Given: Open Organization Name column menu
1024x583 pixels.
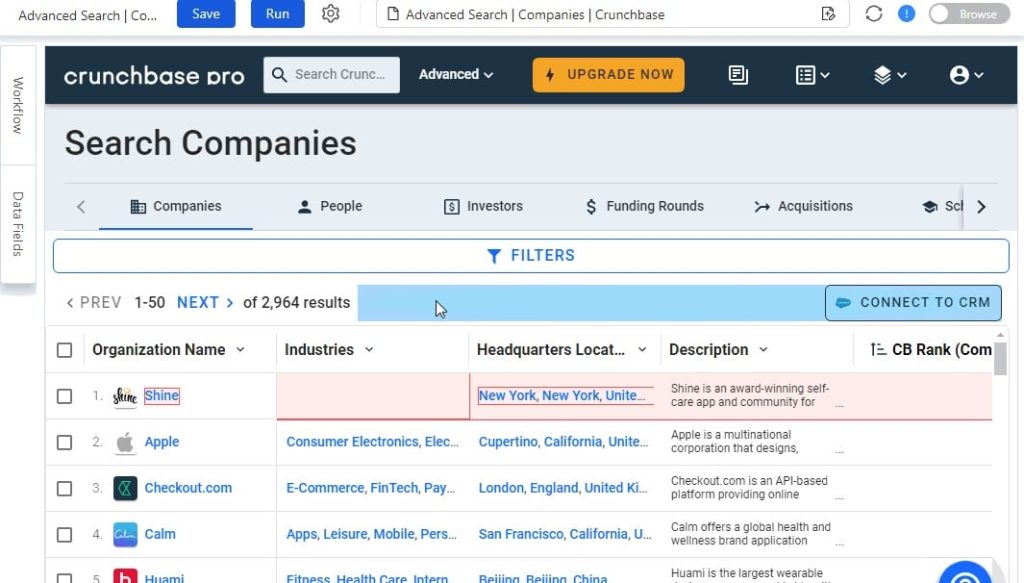Looking at the screenshot, I should tap(240, 350).
